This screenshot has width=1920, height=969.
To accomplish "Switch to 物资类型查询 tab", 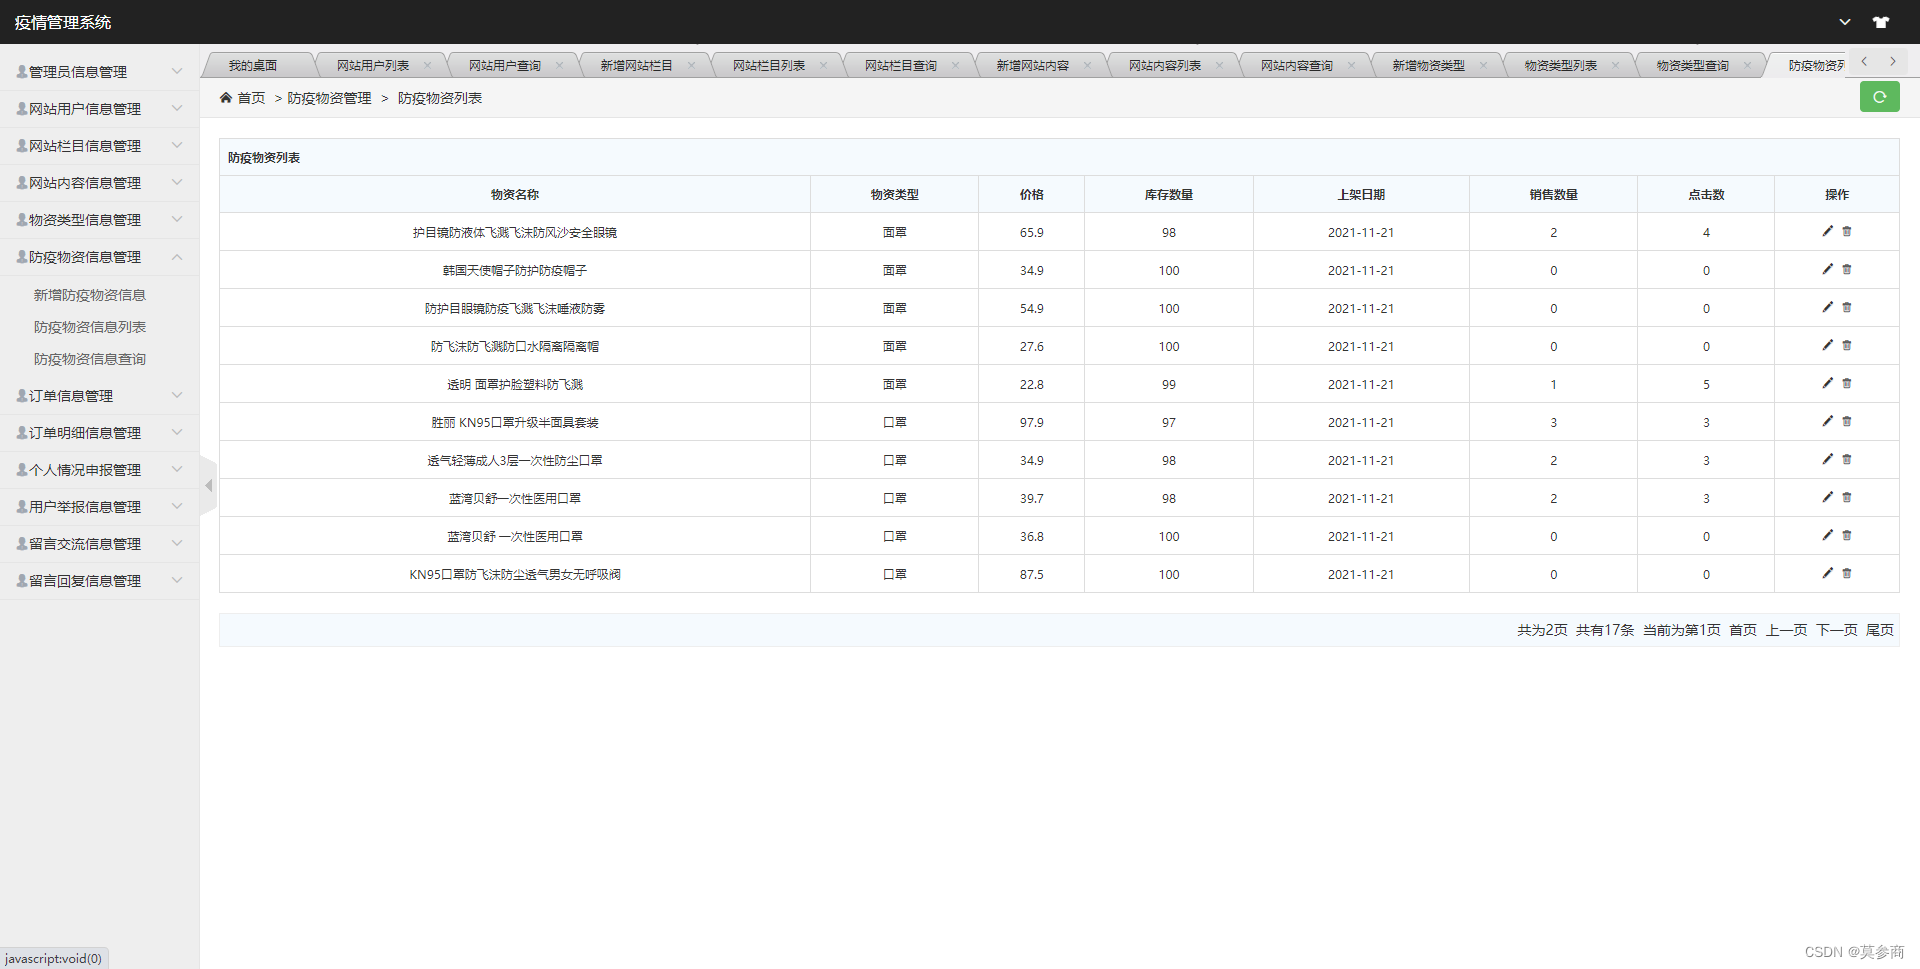I will coord(1693,66).
